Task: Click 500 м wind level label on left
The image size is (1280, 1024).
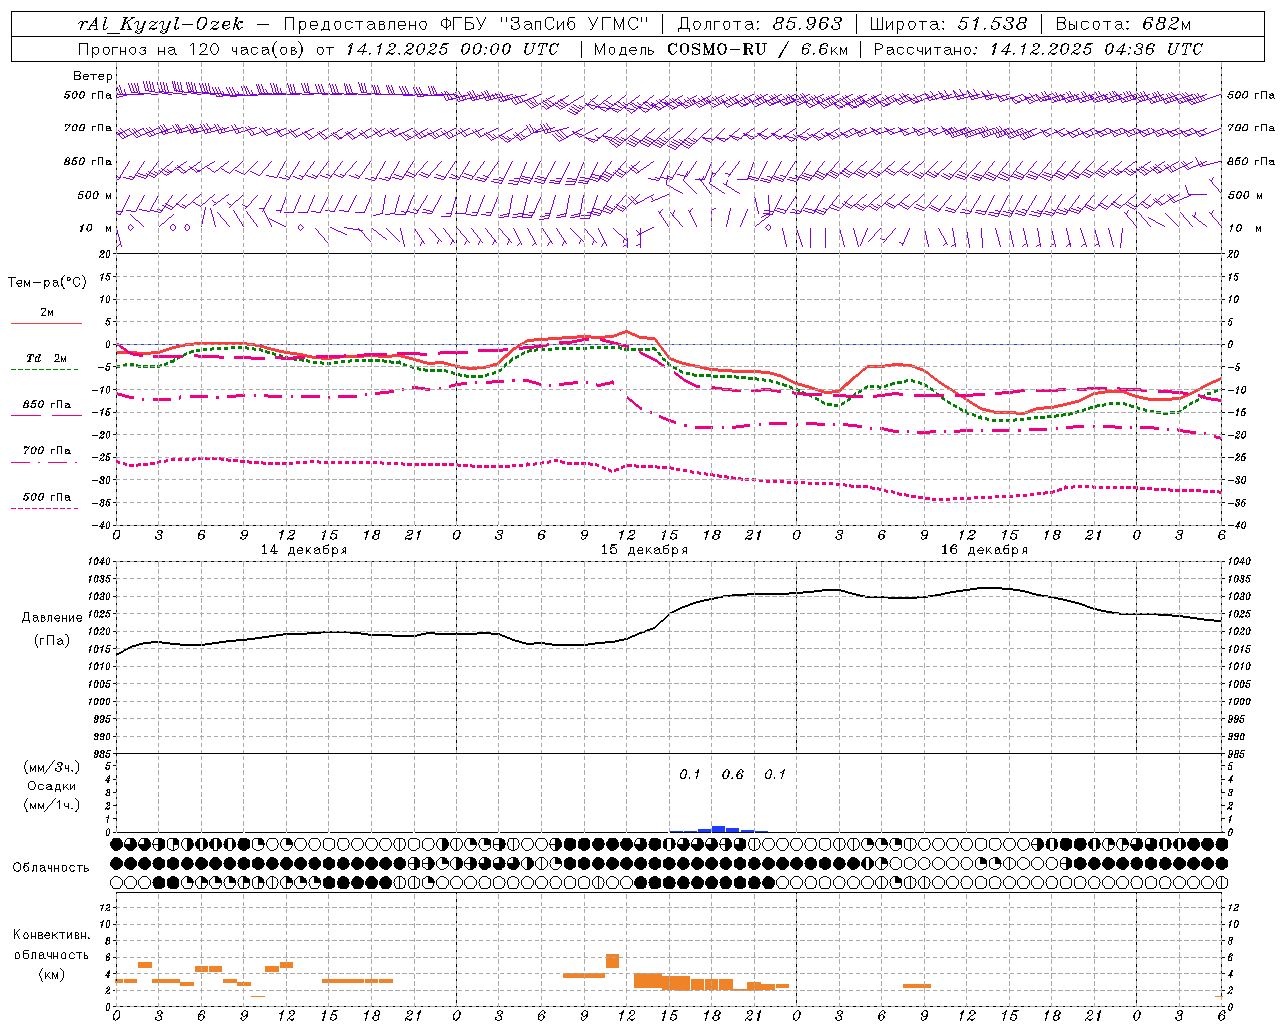Action: pyautogui.click(x=95, y=195)
